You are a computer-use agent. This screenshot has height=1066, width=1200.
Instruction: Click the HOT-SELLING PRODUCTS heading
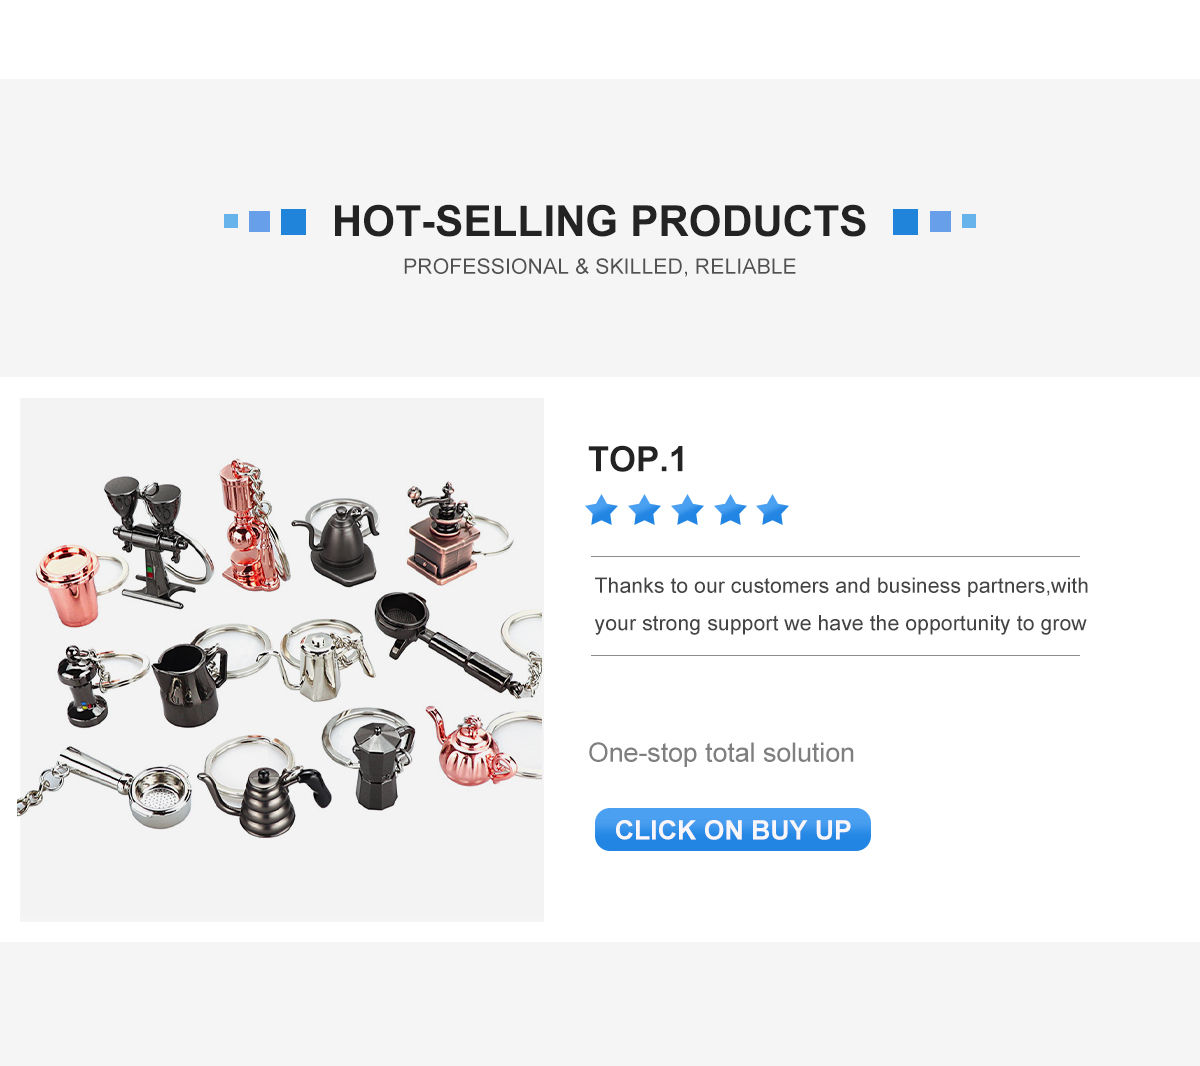[x=599, y=221]
